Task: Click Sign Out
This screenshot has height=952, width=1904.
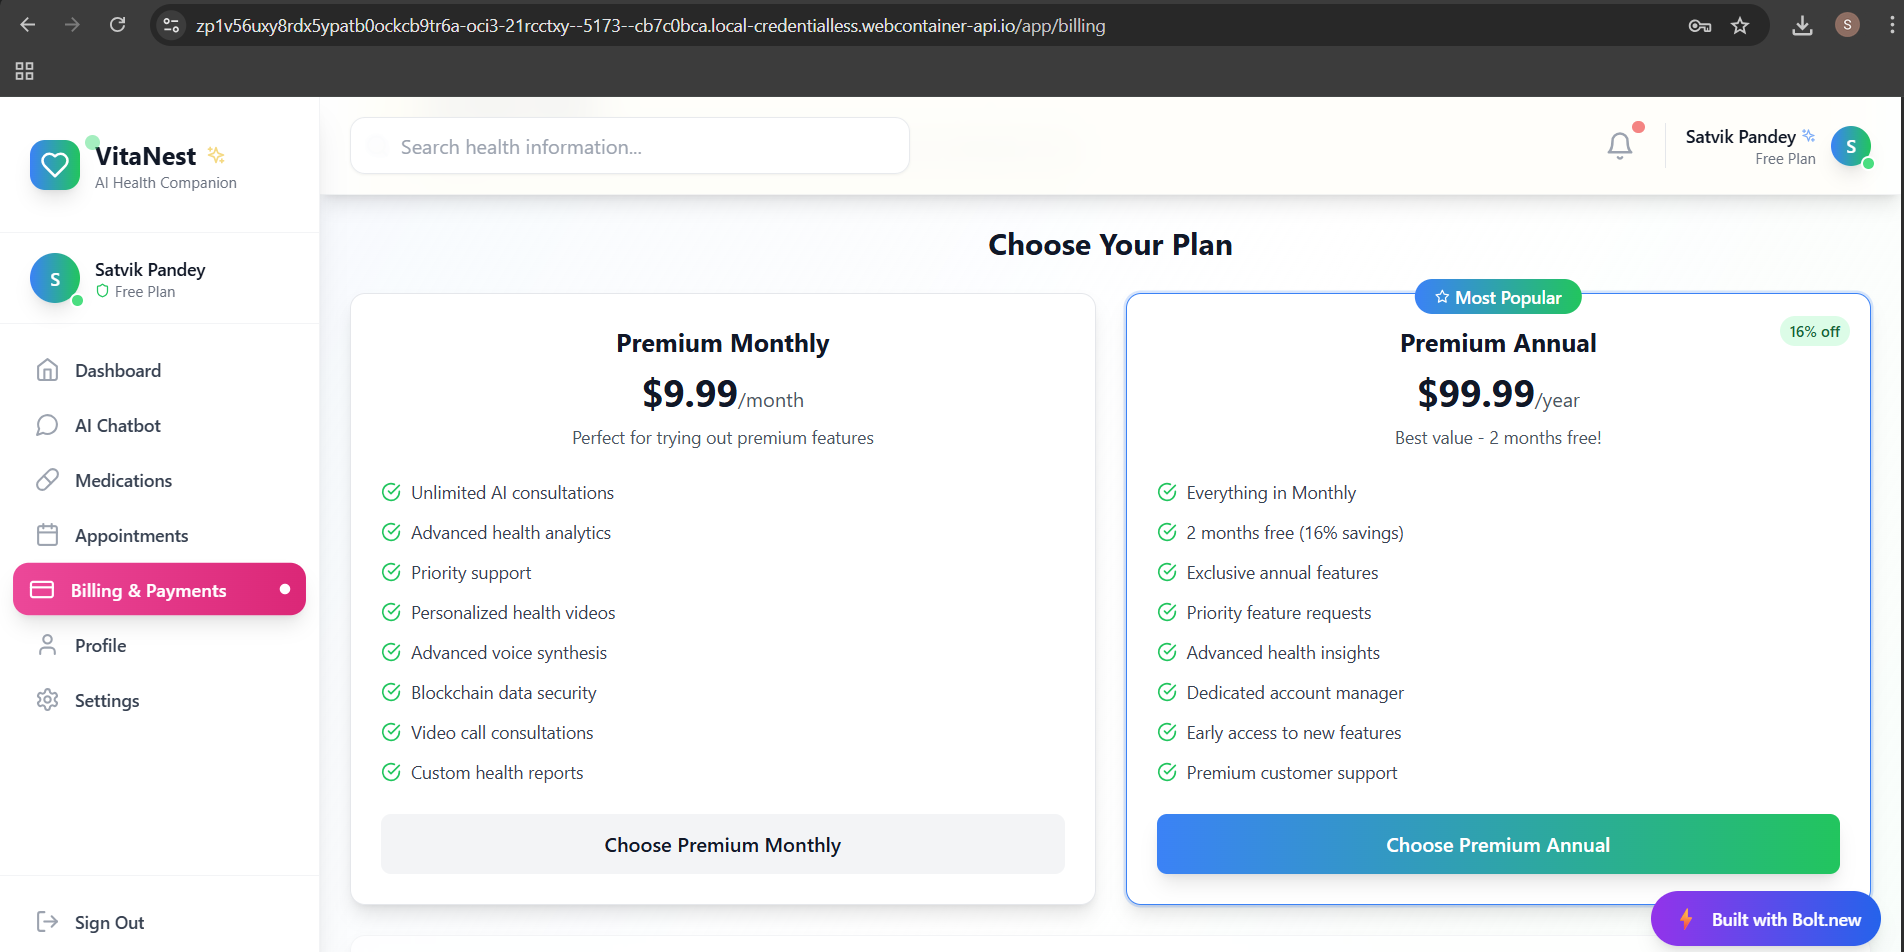Action: (x=109, y=922)
